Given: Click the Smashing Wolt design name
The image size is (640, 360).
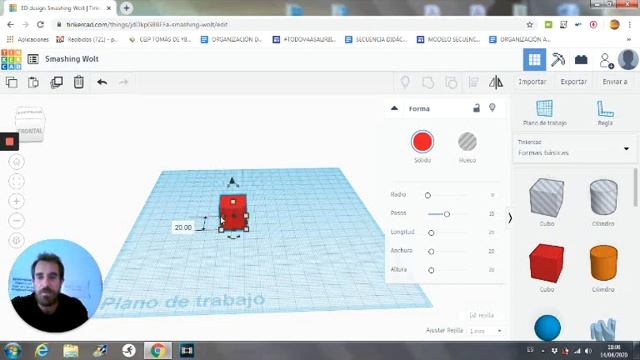Looking at the screenshot, I should click(x=72, y=59).
